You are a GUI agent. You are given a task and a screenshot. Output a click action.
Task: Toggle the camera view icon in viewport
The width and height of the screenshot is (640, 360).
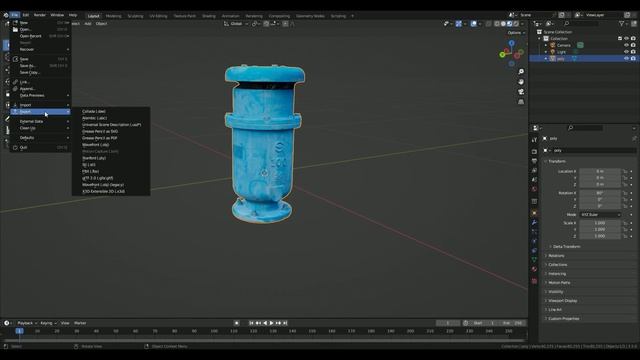521,92
